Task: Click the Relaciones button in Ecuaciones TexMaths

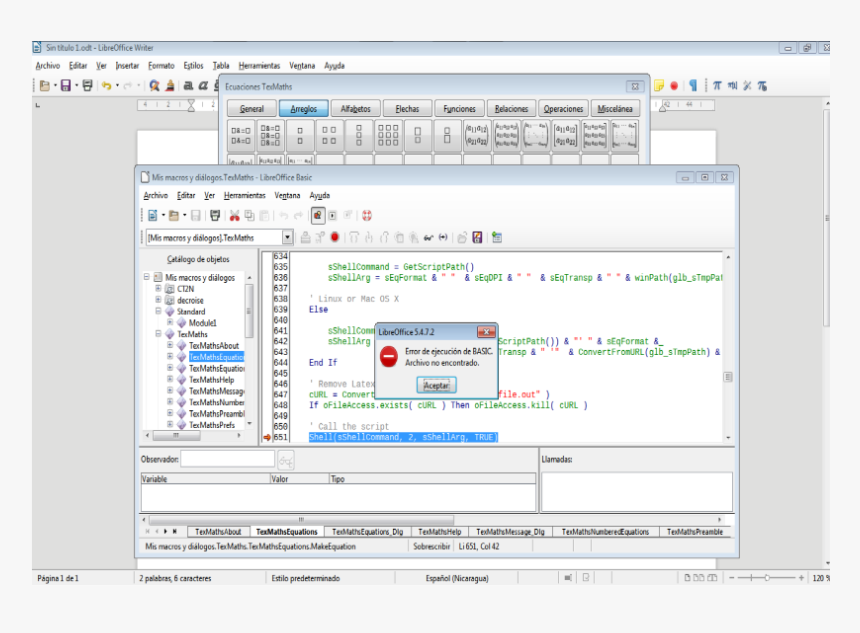Action: tap(511, 109)
